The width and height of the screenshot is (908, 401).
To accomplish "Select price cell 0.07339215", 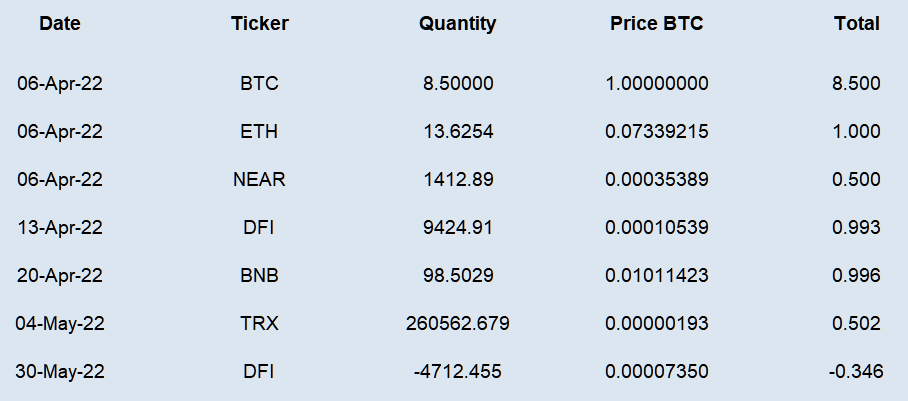I will (x=657, y=132).
